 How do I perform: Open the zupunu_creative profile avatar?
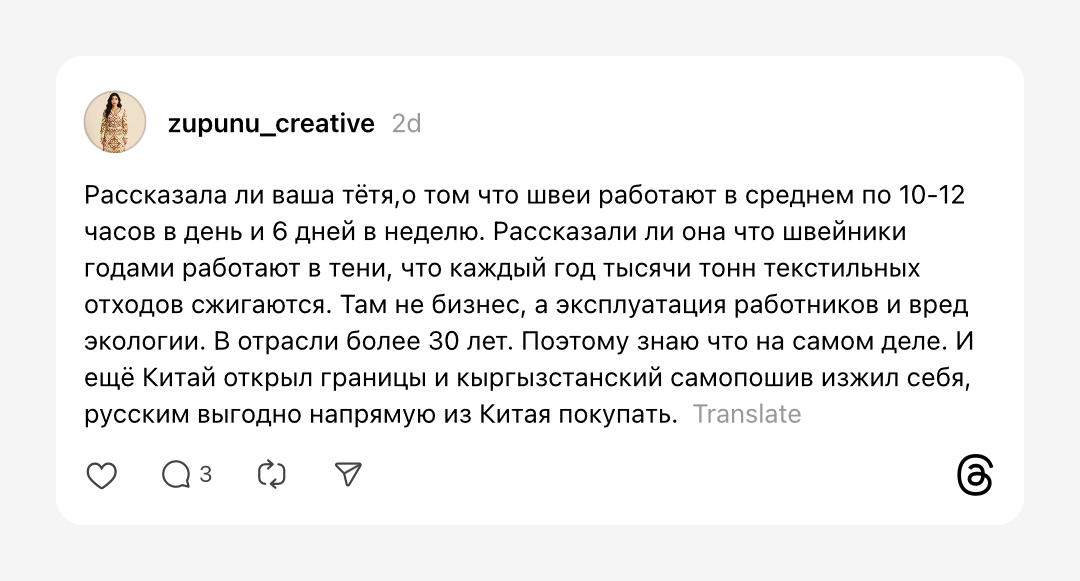[115, 122]
